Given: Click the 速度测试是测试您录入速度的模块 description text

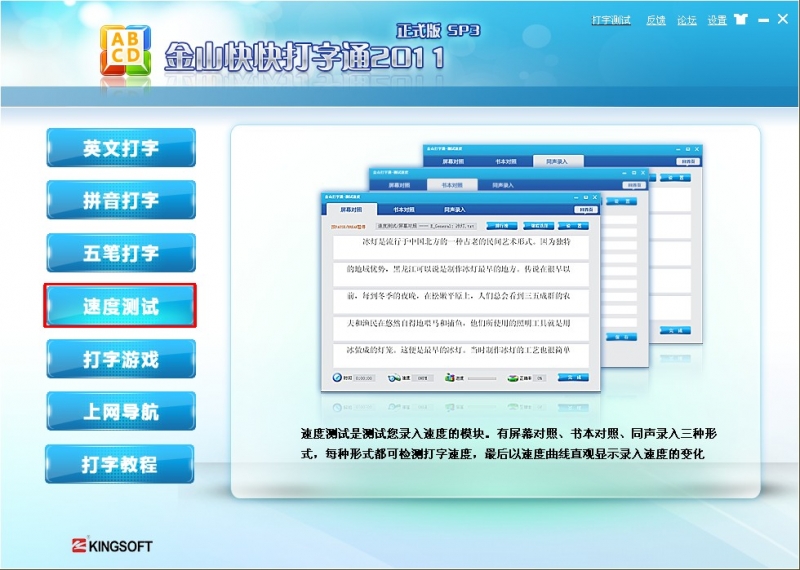Looking at the screenshot, I should (x=508, y=443).
